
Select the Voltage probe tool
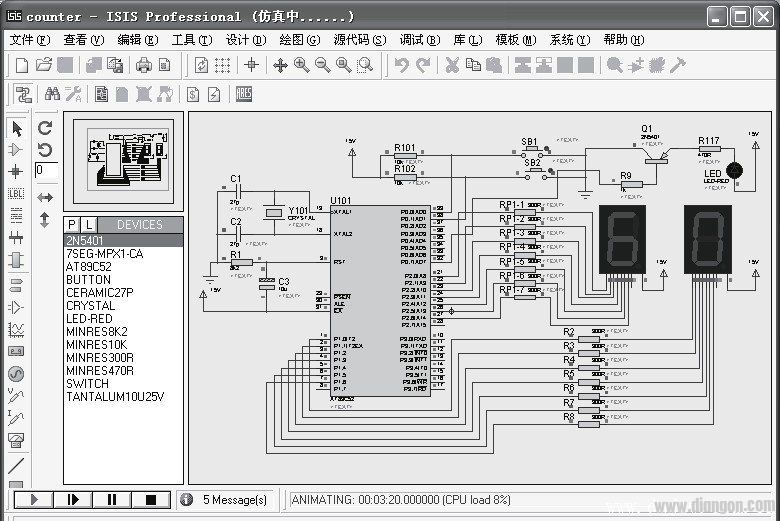pos(16,396)
